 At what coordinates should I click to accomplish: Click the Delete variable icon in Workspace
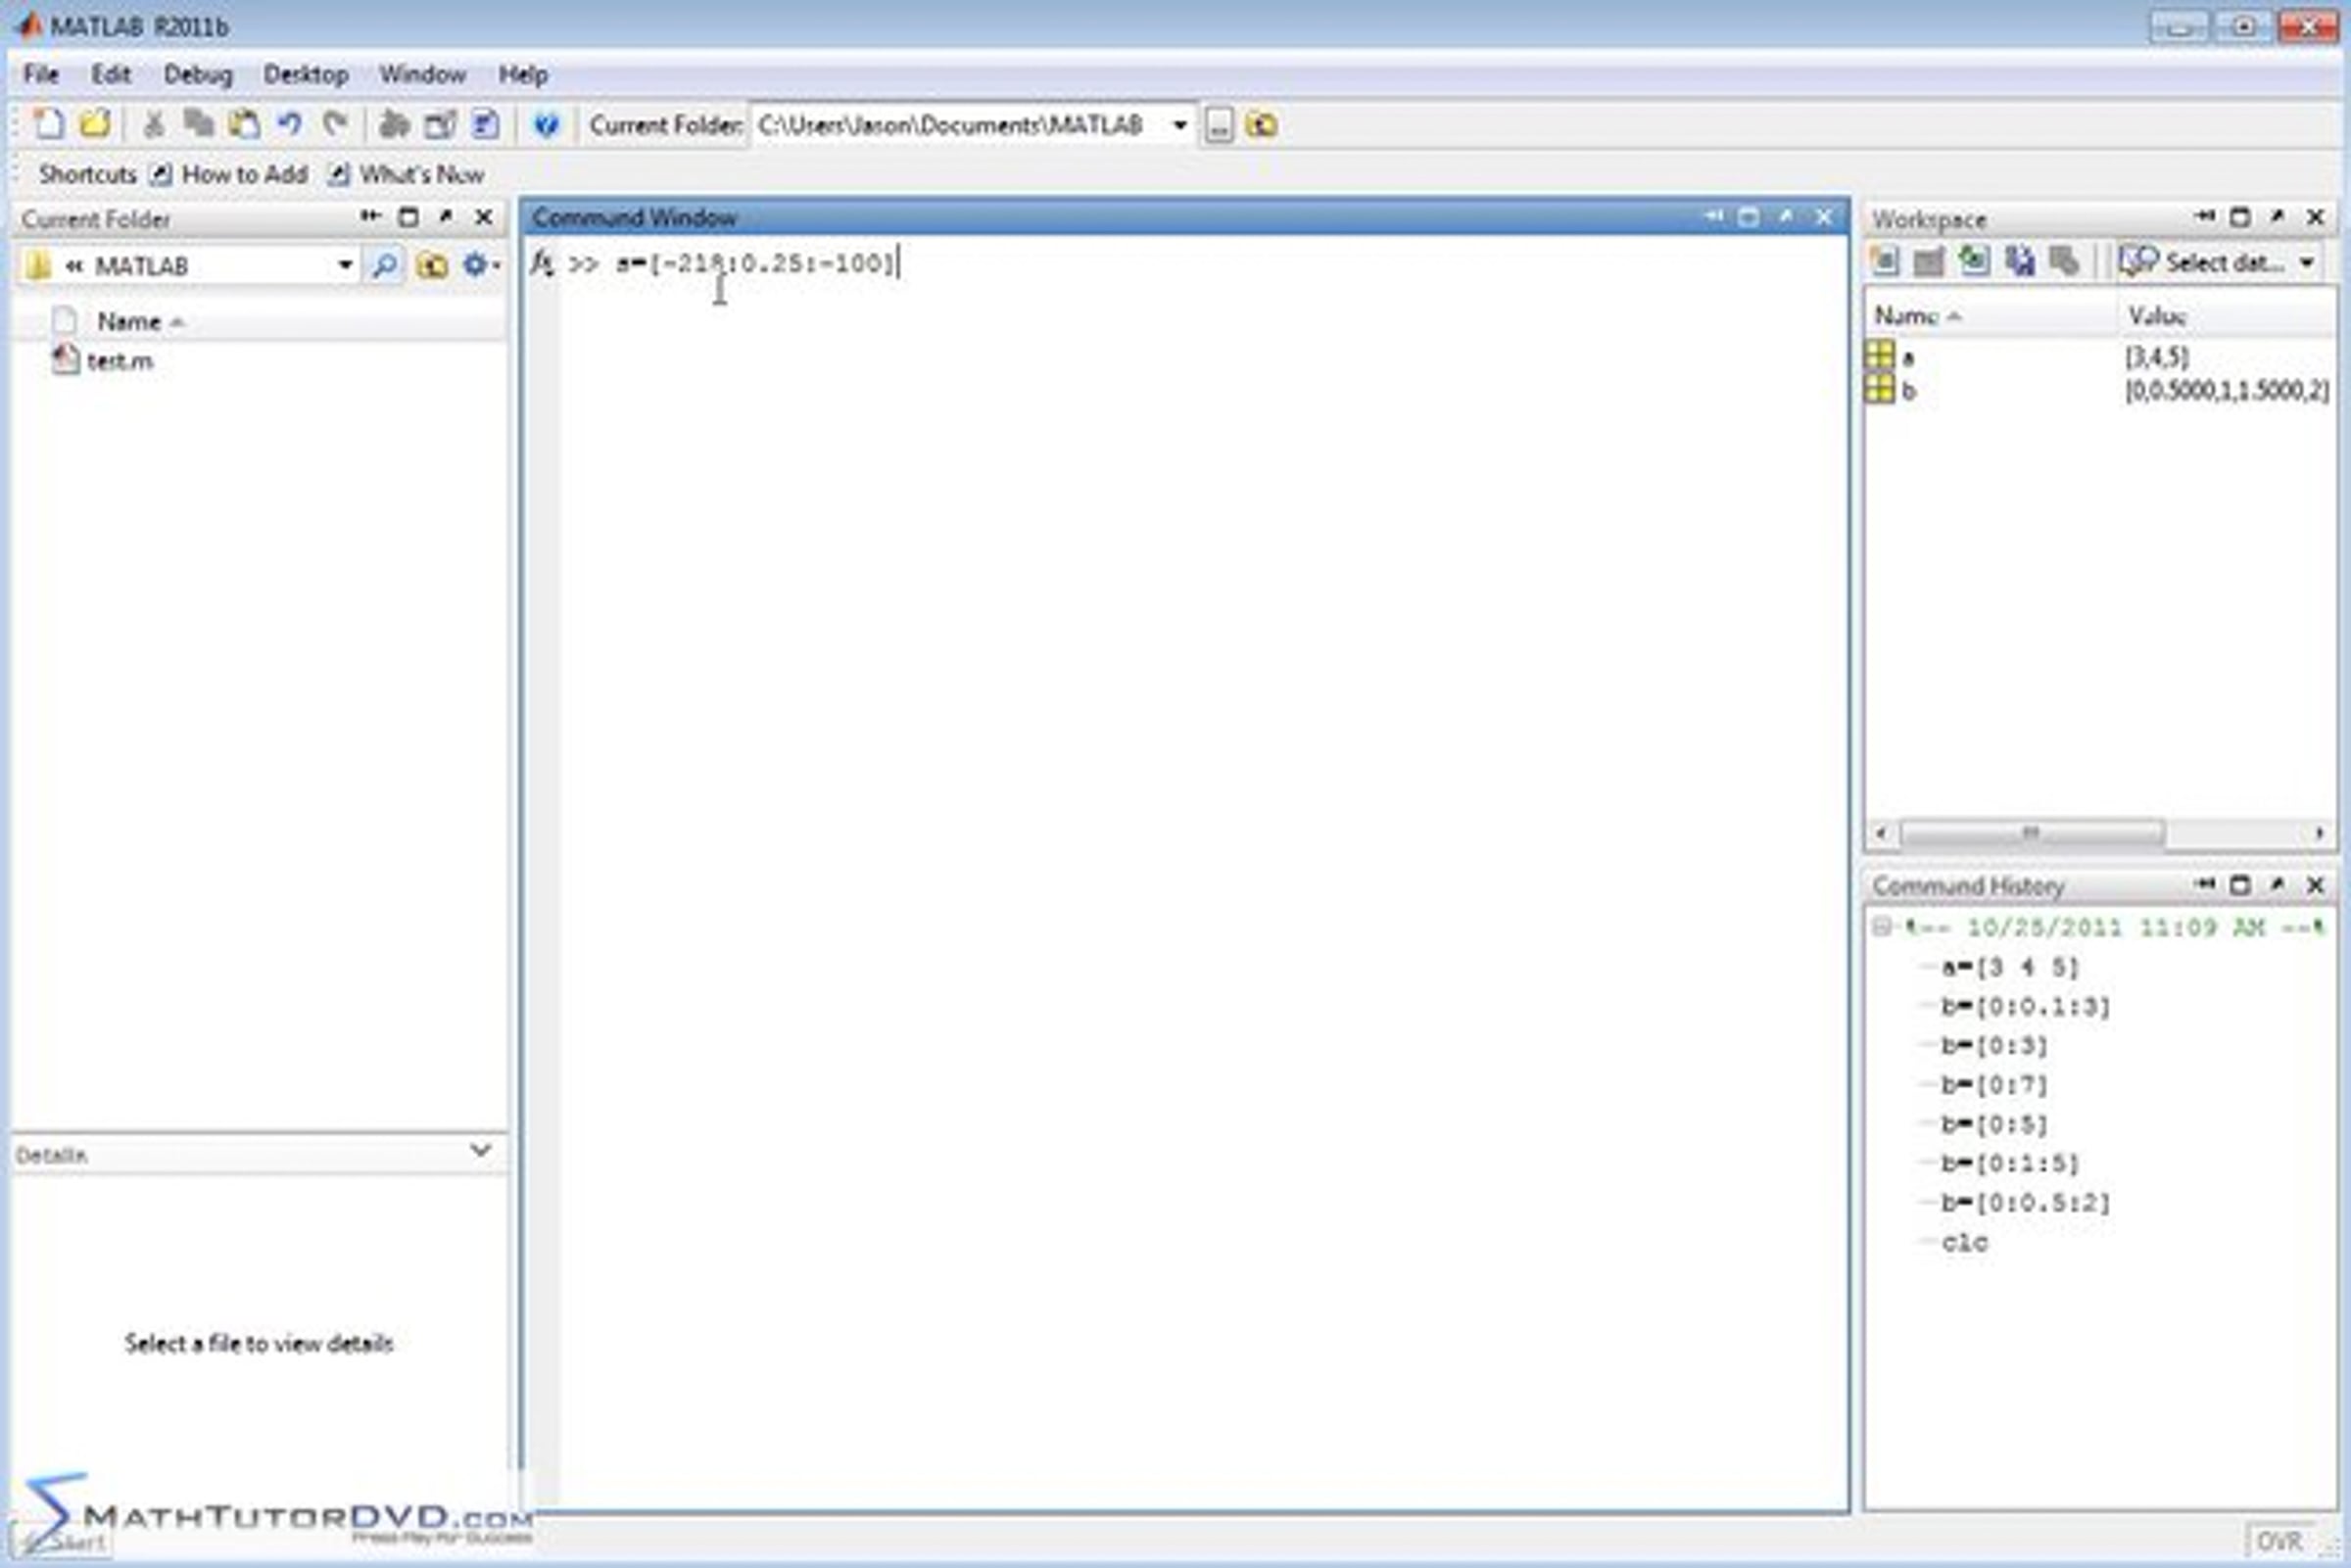coord(2064,262)
